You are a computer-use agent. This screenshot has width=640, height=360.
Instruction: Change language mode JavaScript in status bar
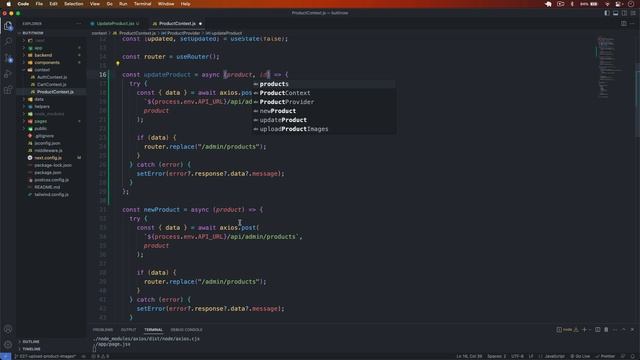554,356
